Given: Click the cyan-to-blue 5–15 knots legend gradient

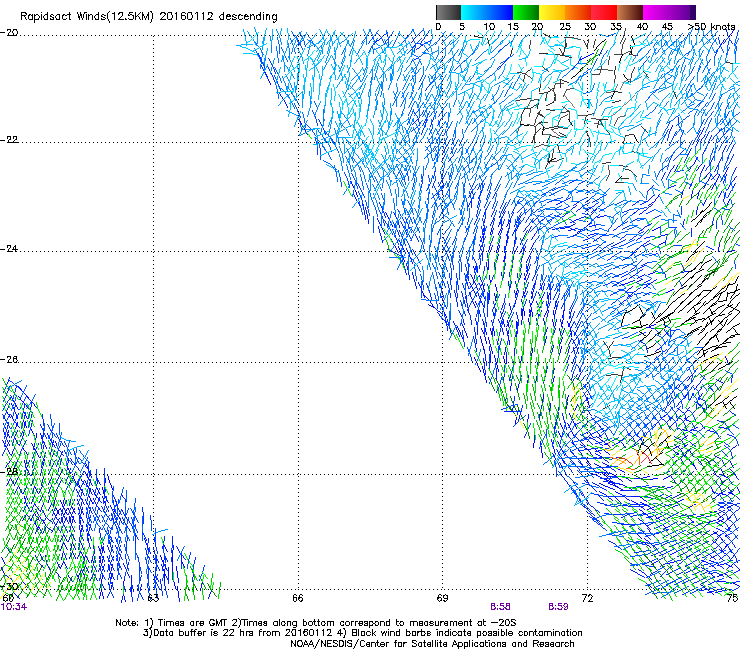Looking at the screenshot, I should tap(487, 12).
